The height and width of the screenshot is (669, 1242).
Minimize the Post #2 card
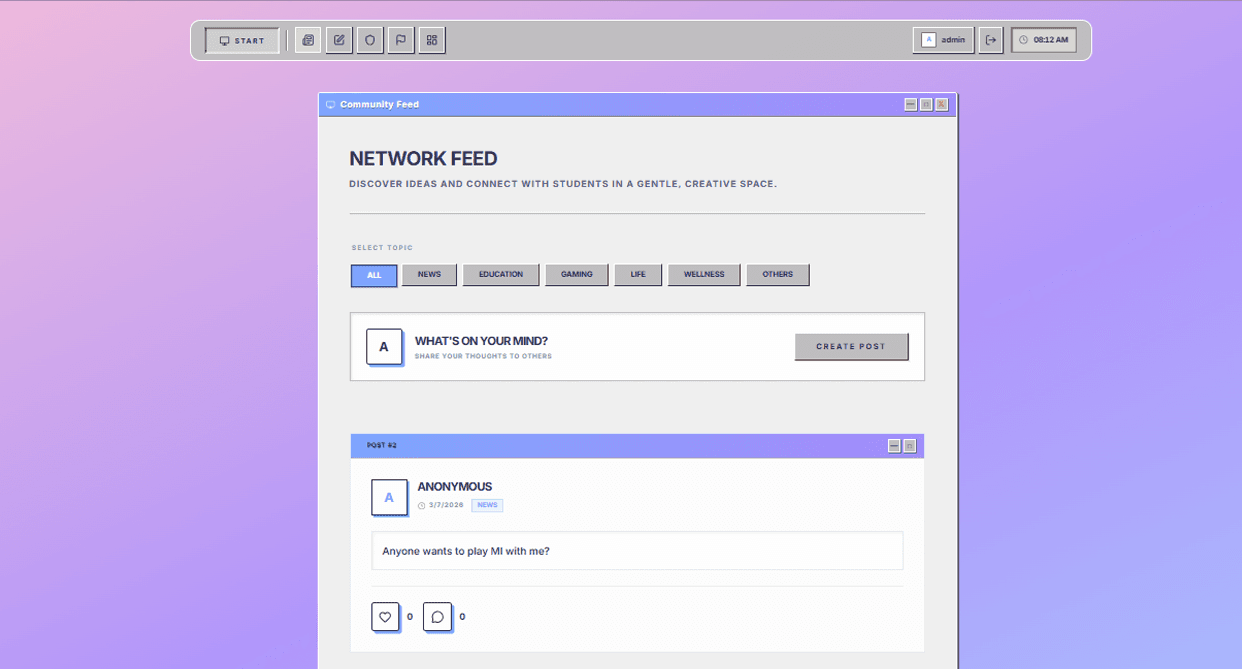(x=894, y=446)
